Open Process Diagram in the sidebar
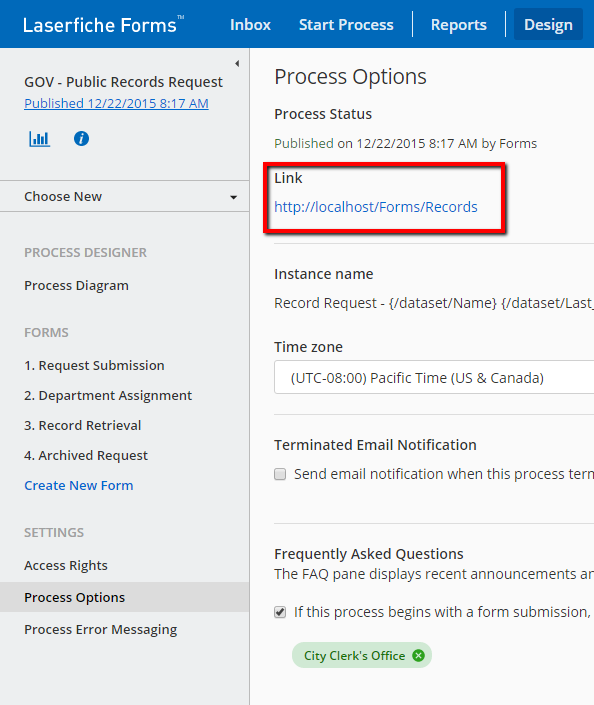Screen dimensions: 594x705 click(76, 286)
